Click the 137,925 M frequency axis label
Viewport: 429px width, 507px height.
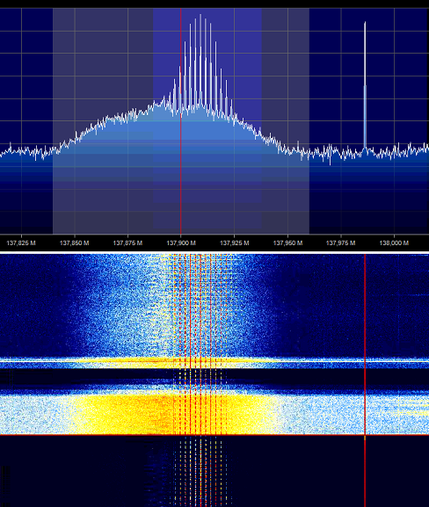pyautogui.click(x=234, y=243)
